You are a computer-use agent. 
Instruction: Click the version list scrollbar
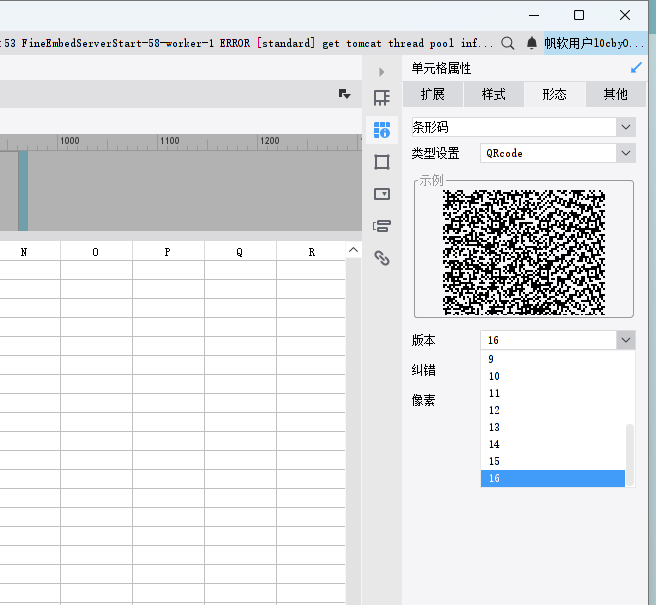point(630,455)
